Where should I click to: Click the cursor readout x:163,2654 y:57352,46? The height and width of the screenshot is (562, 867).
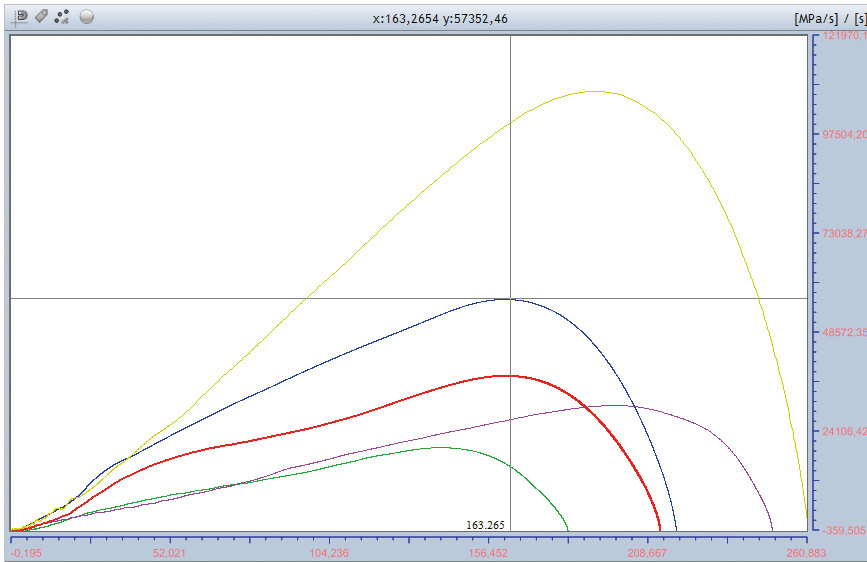tap(440, 19)
